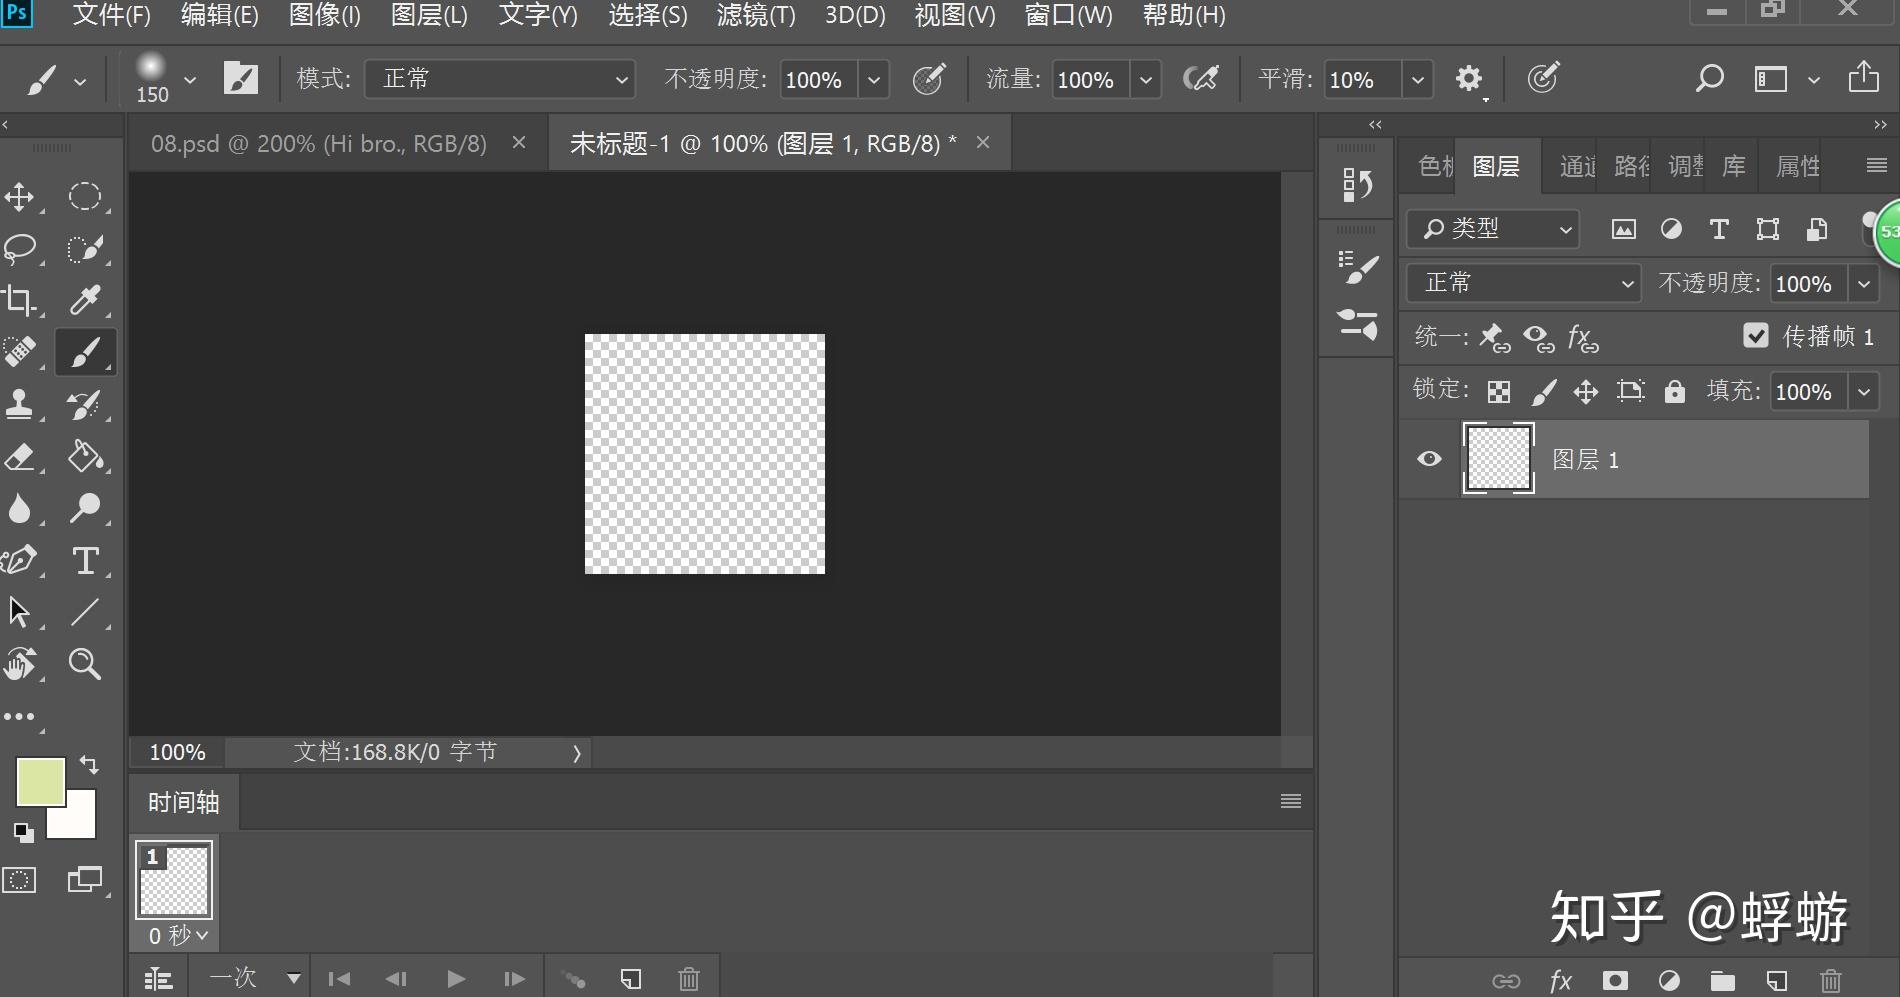1900x997 pixels.
Task: Activate the Zoom tool
Action: point(85,664)
